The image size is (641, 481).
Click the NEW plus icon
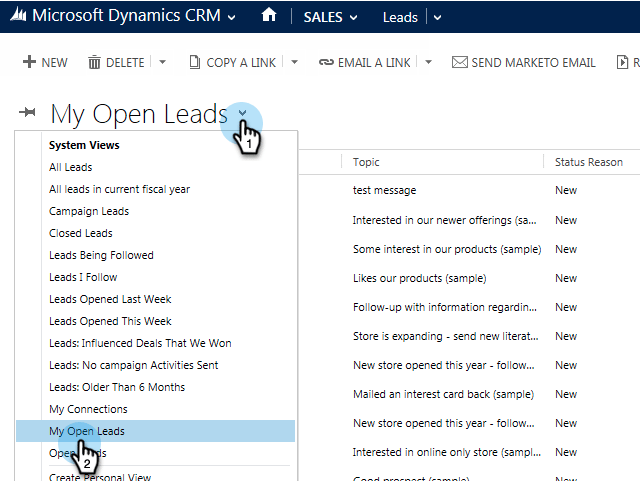(29, 62)
